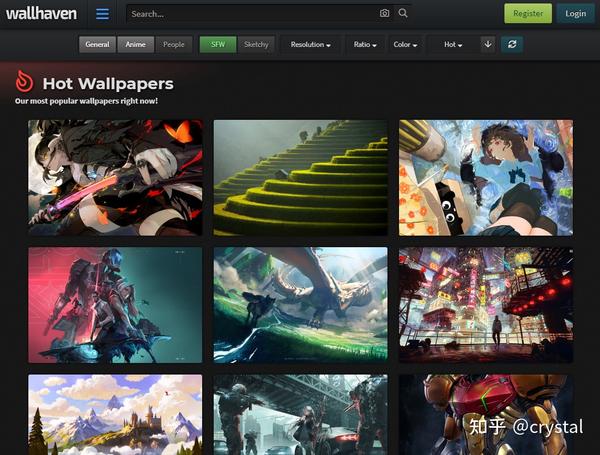
Task: Open the castle and mountains wallpaper
Action: point(115,415)
